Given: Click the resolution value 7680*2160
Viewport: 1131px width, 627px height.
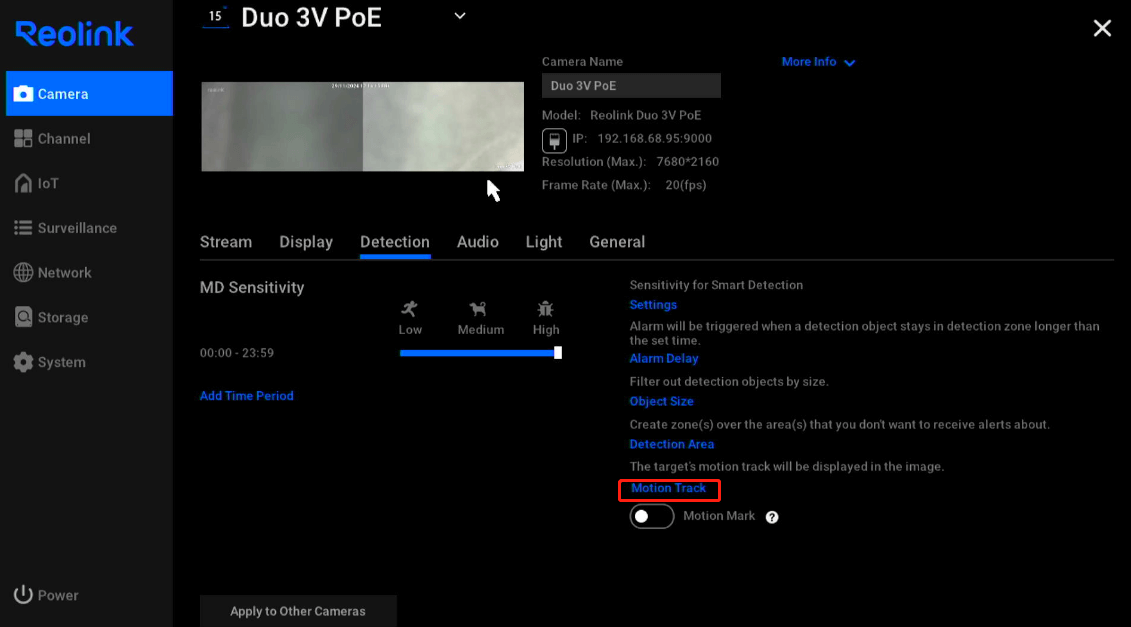Looking at the screenshot, I should point(687,162).
